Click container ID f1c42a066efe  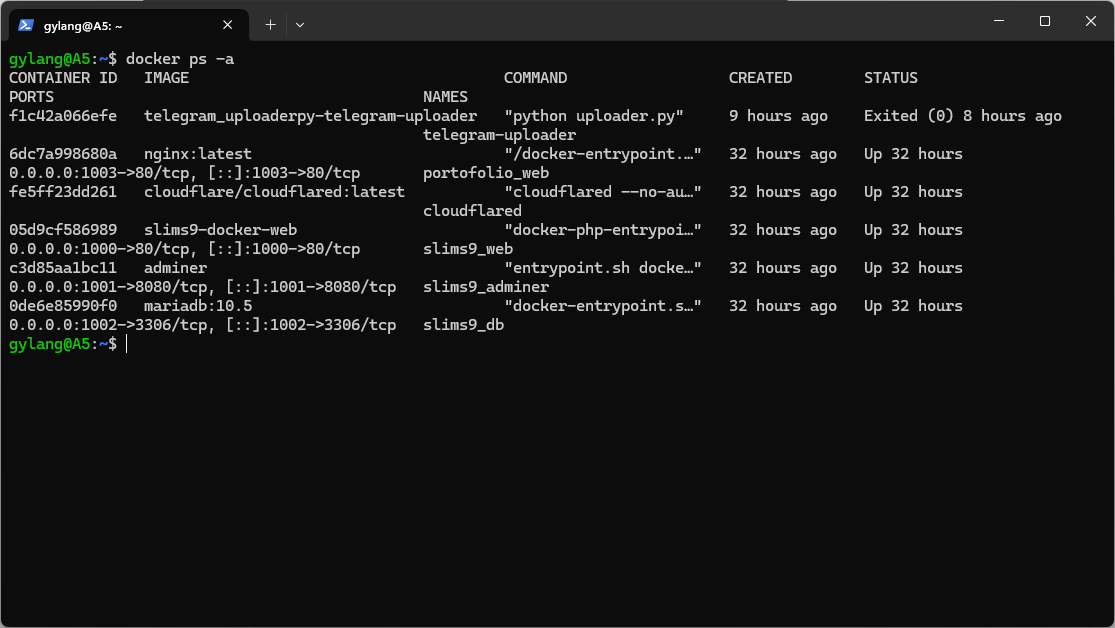click(x=62, y=116)
